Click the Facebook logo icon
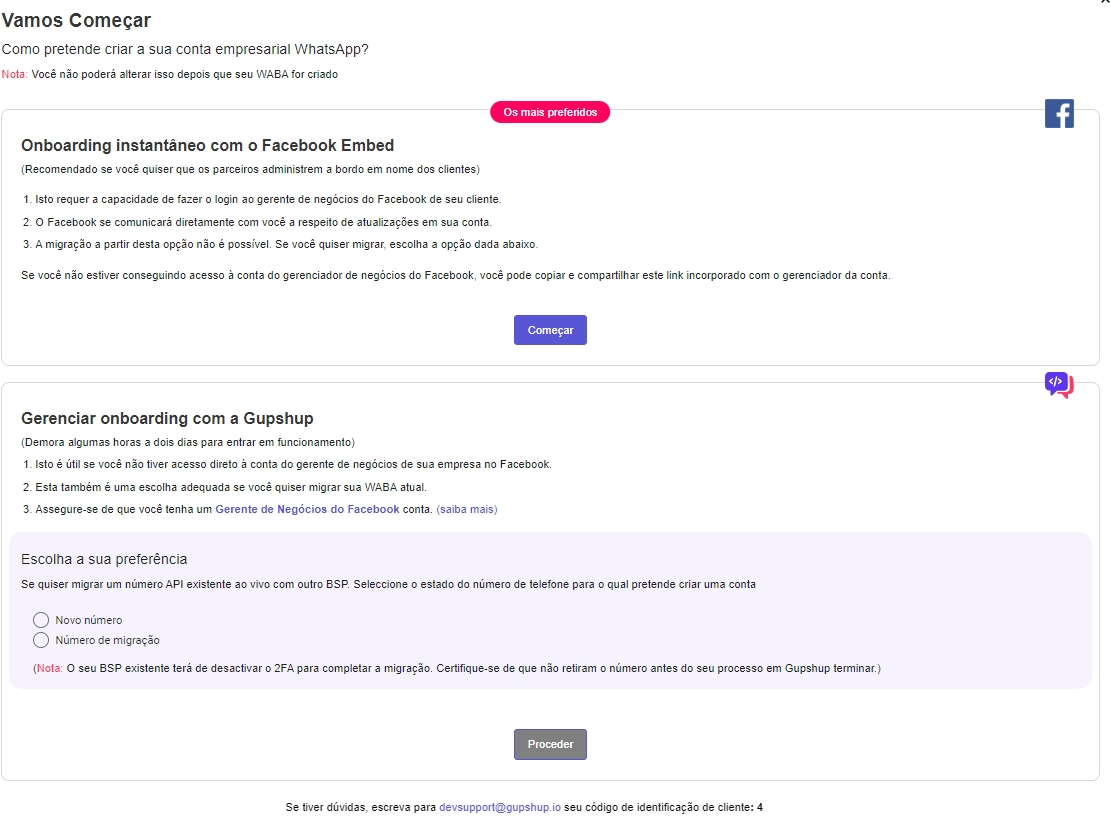Screen dimensions: 1111x827 [1059, 113]
